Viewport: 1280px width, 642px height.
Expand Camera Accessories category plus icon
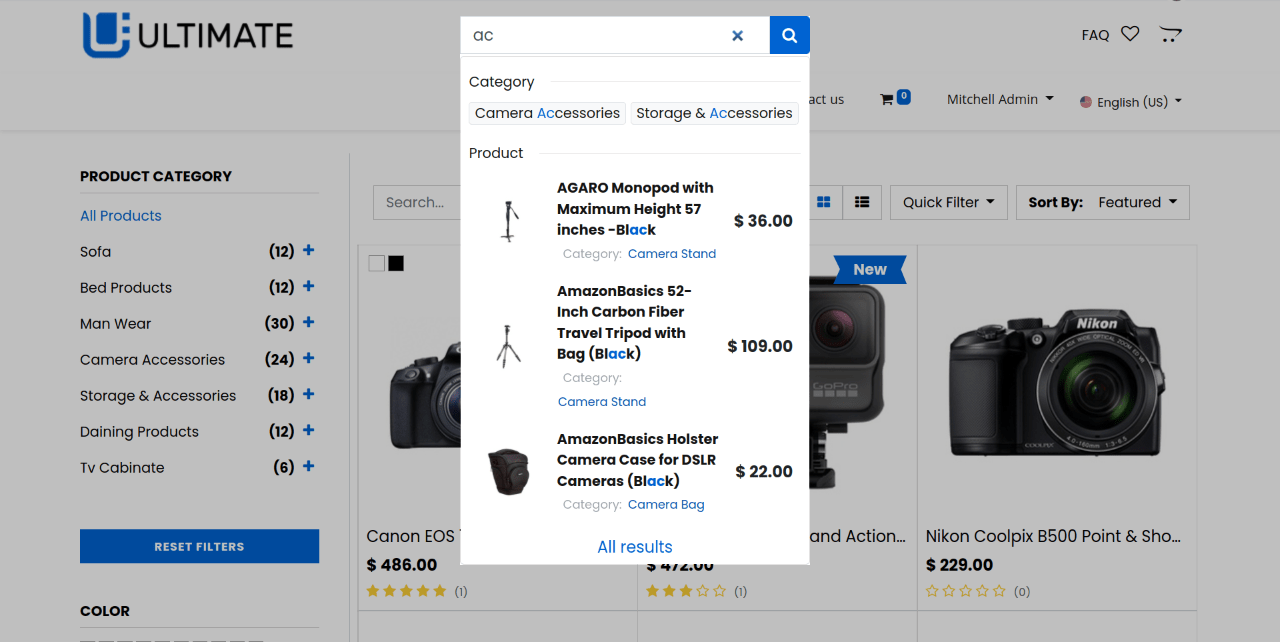pos(308,359)
